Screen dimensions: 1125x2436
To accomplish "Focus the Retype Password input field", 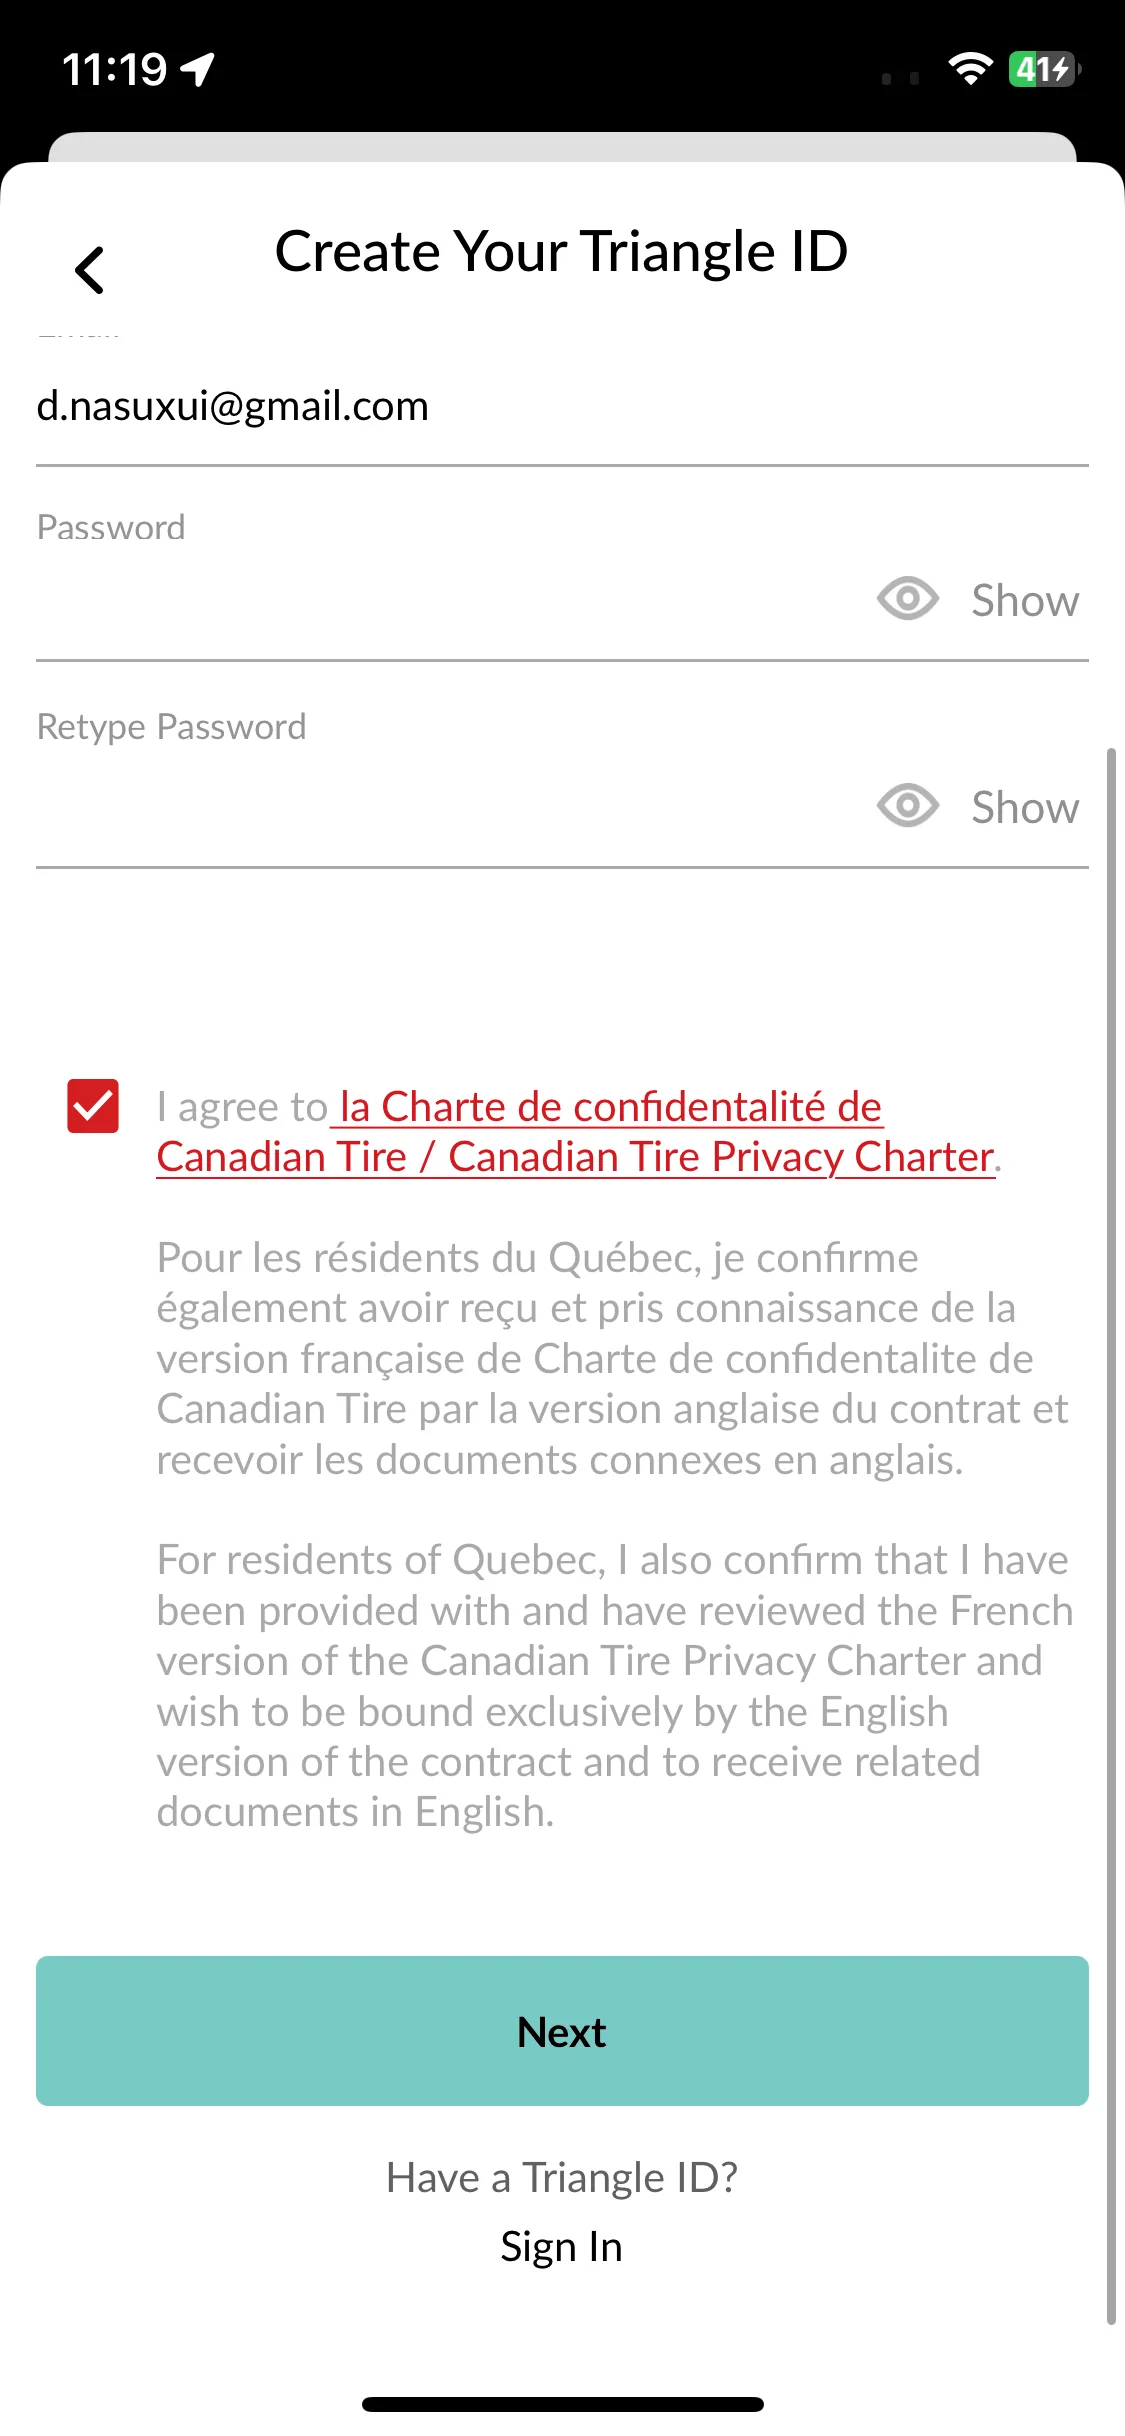I will pyautogui.click(x=450, y=807).
